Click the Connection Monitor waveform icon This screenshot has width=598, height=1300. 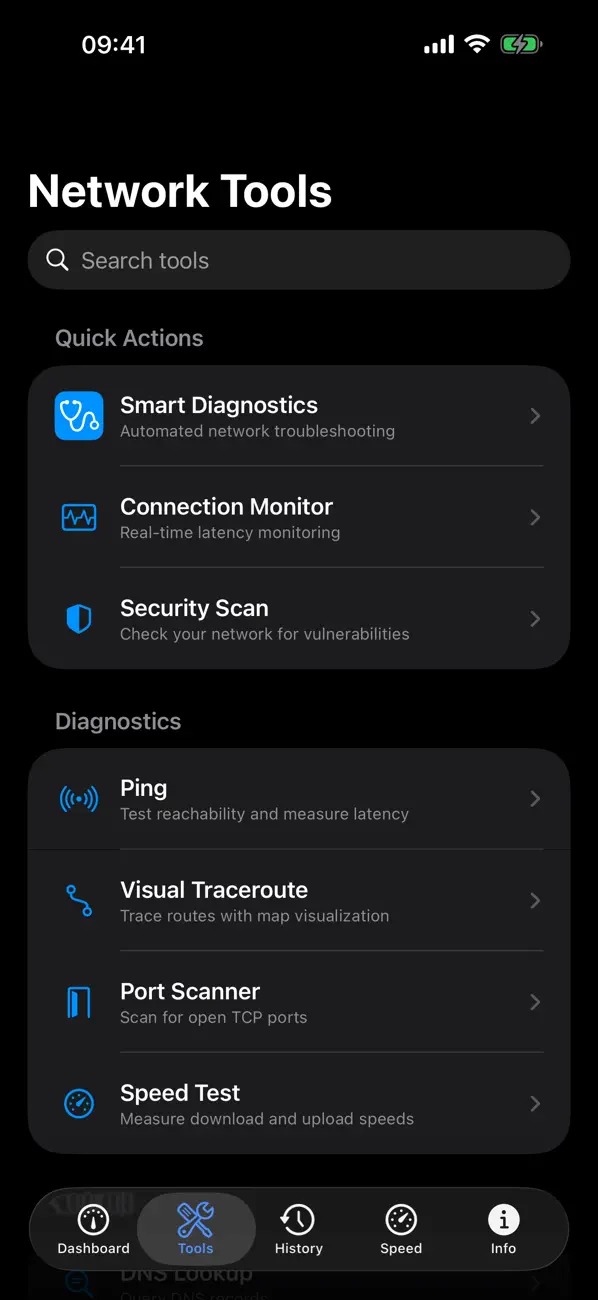[78, 517]
